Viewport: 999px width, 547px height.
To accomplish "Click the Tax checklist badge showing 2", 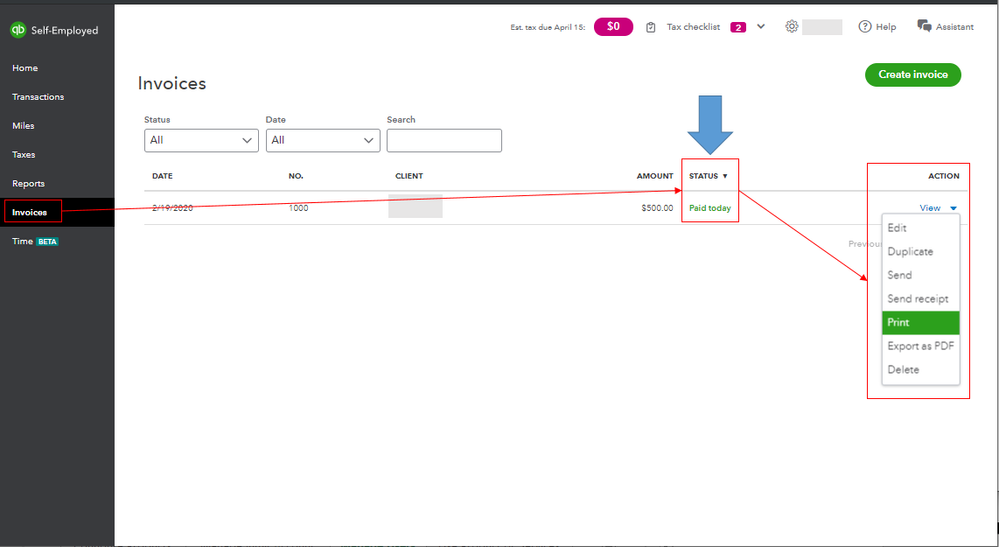I will [x=738, y=27].
